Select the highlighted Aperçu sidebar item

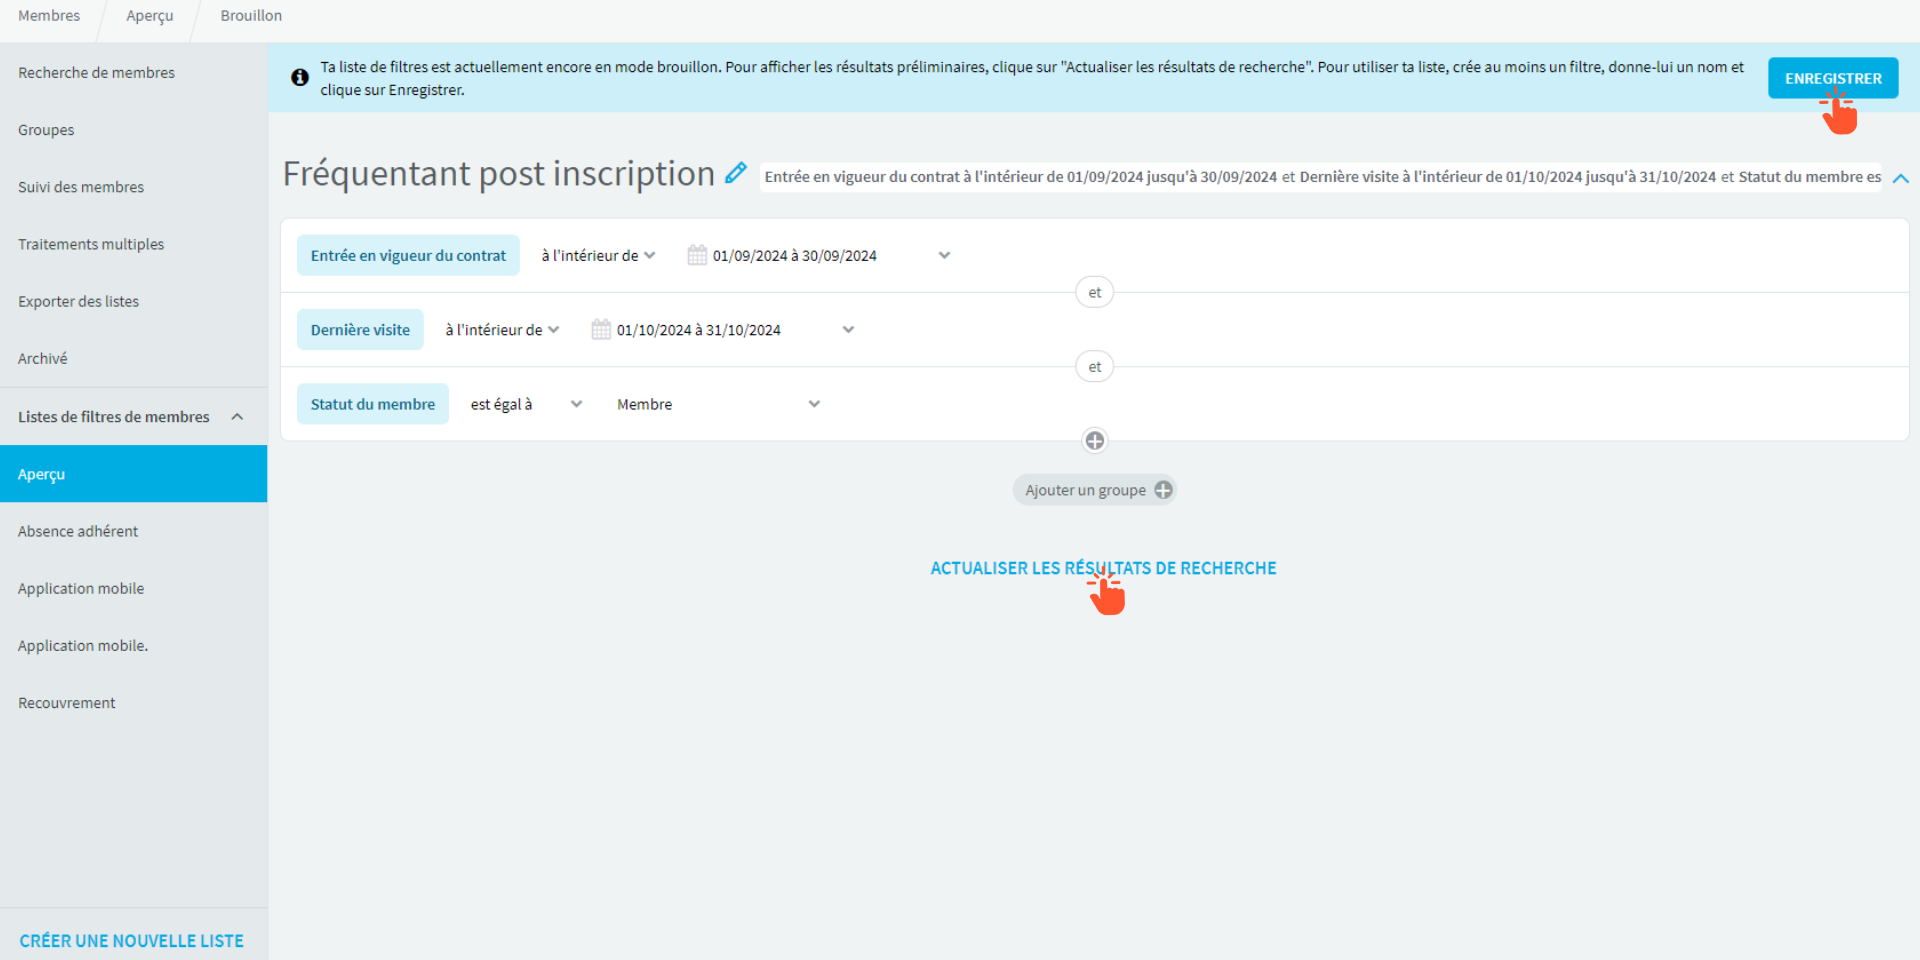[x=133, y=474]
